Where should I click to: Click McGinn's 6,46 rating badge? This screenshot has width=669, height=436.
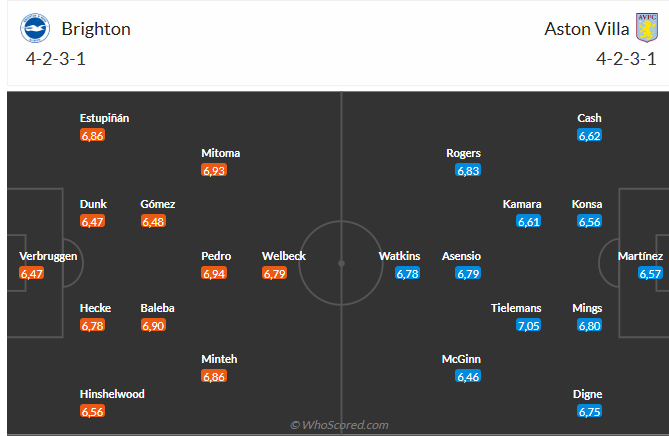(x=468, y=377)
